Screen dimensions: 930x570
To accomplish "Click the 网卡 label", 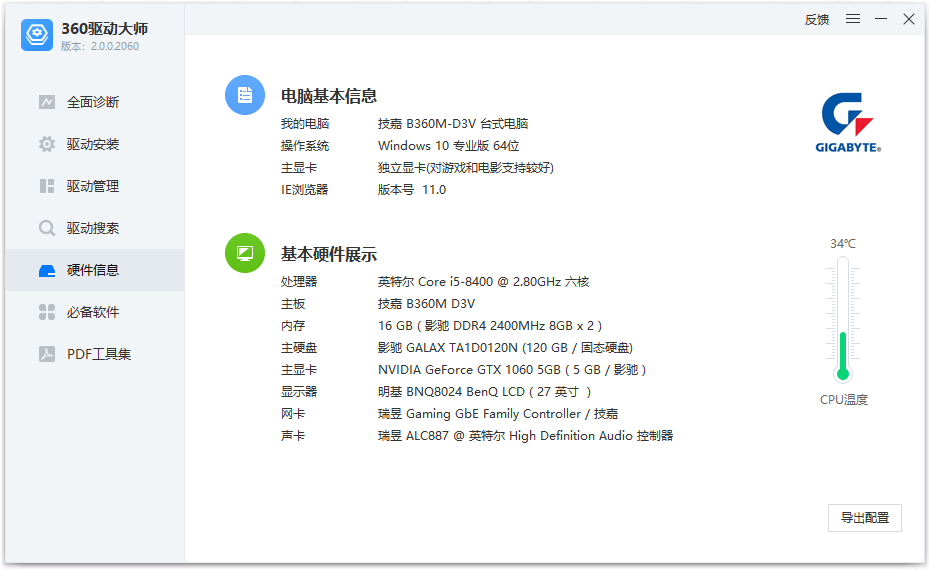I will point(293,414).
